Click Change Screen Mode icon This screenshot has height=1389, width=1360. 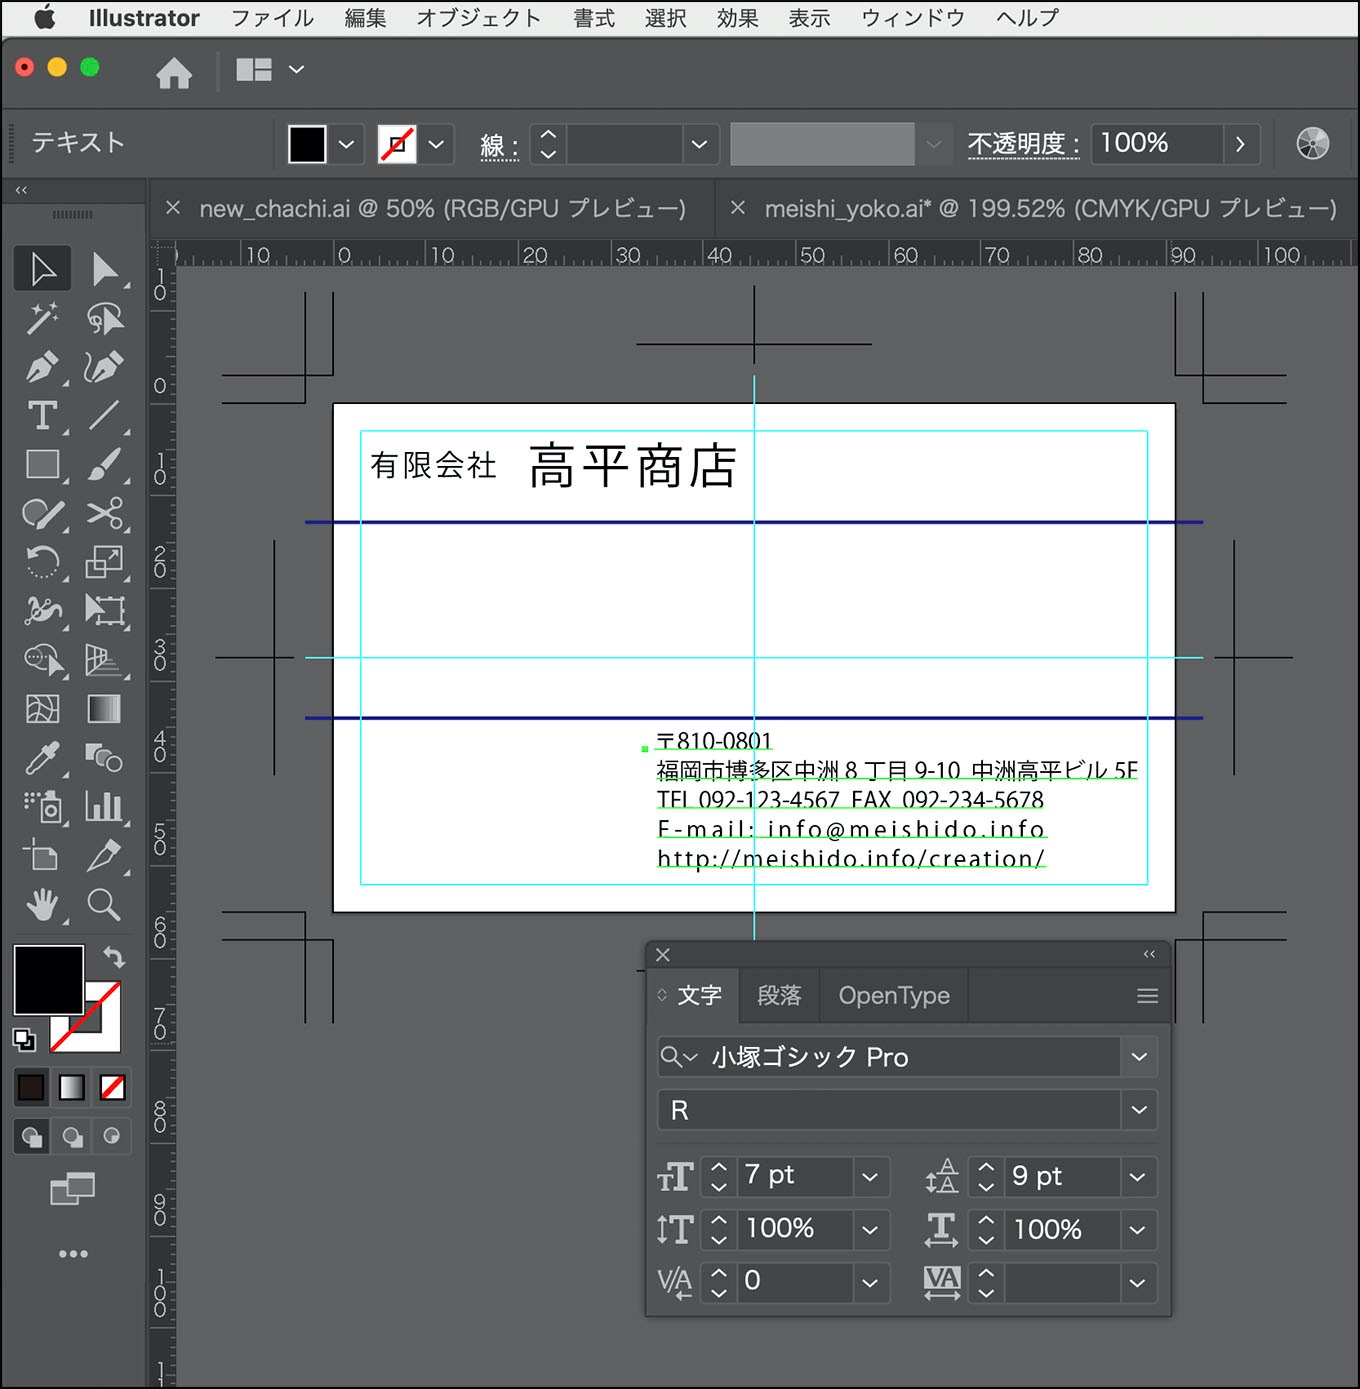(x=72, y=1188)
